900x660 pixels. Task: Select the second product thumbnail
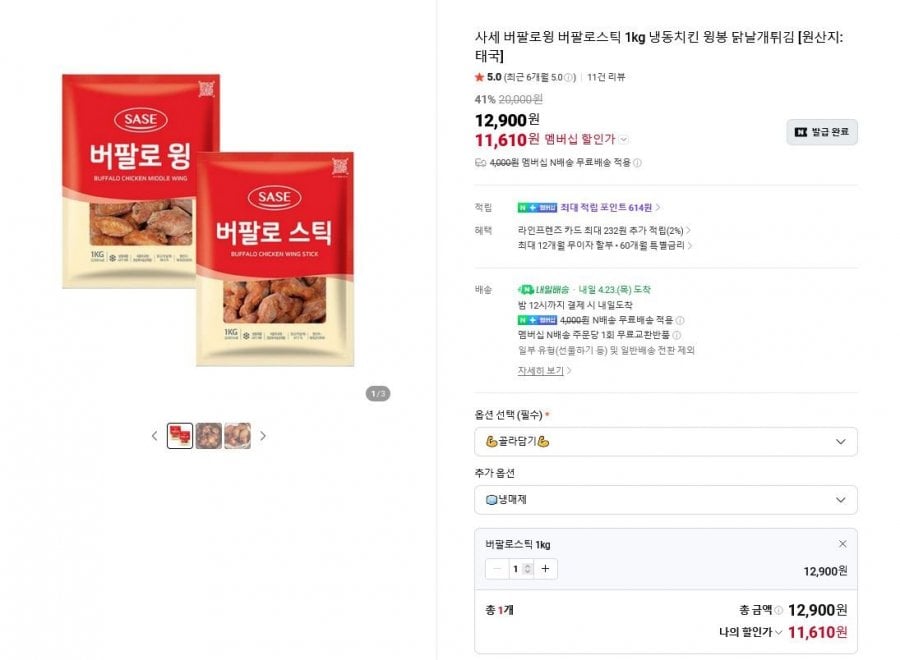click(x=209, y=436)
